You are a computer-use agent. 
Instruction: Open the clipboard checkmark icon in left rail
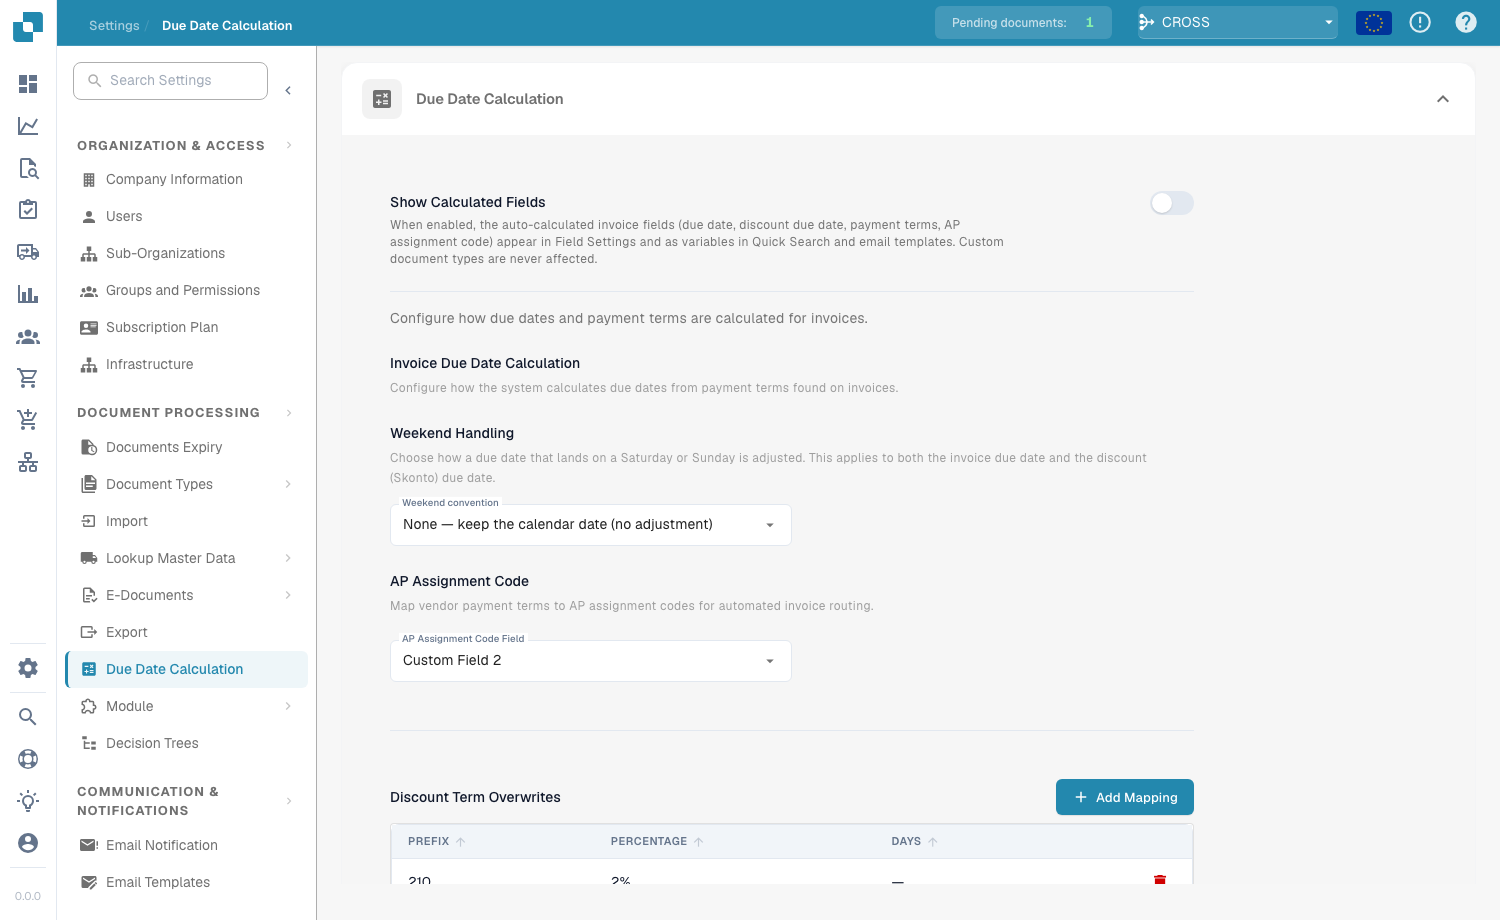tap(28, 210)
